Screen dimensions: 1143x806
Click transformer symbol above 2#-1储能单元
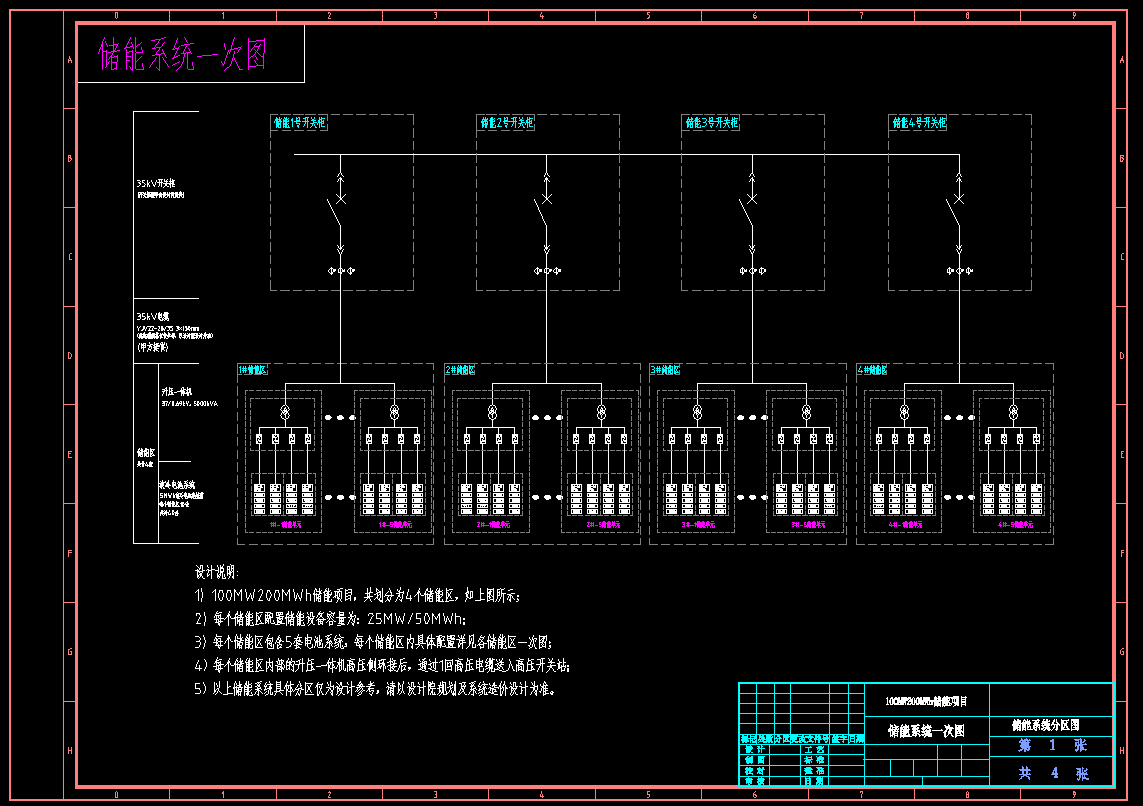492,412
